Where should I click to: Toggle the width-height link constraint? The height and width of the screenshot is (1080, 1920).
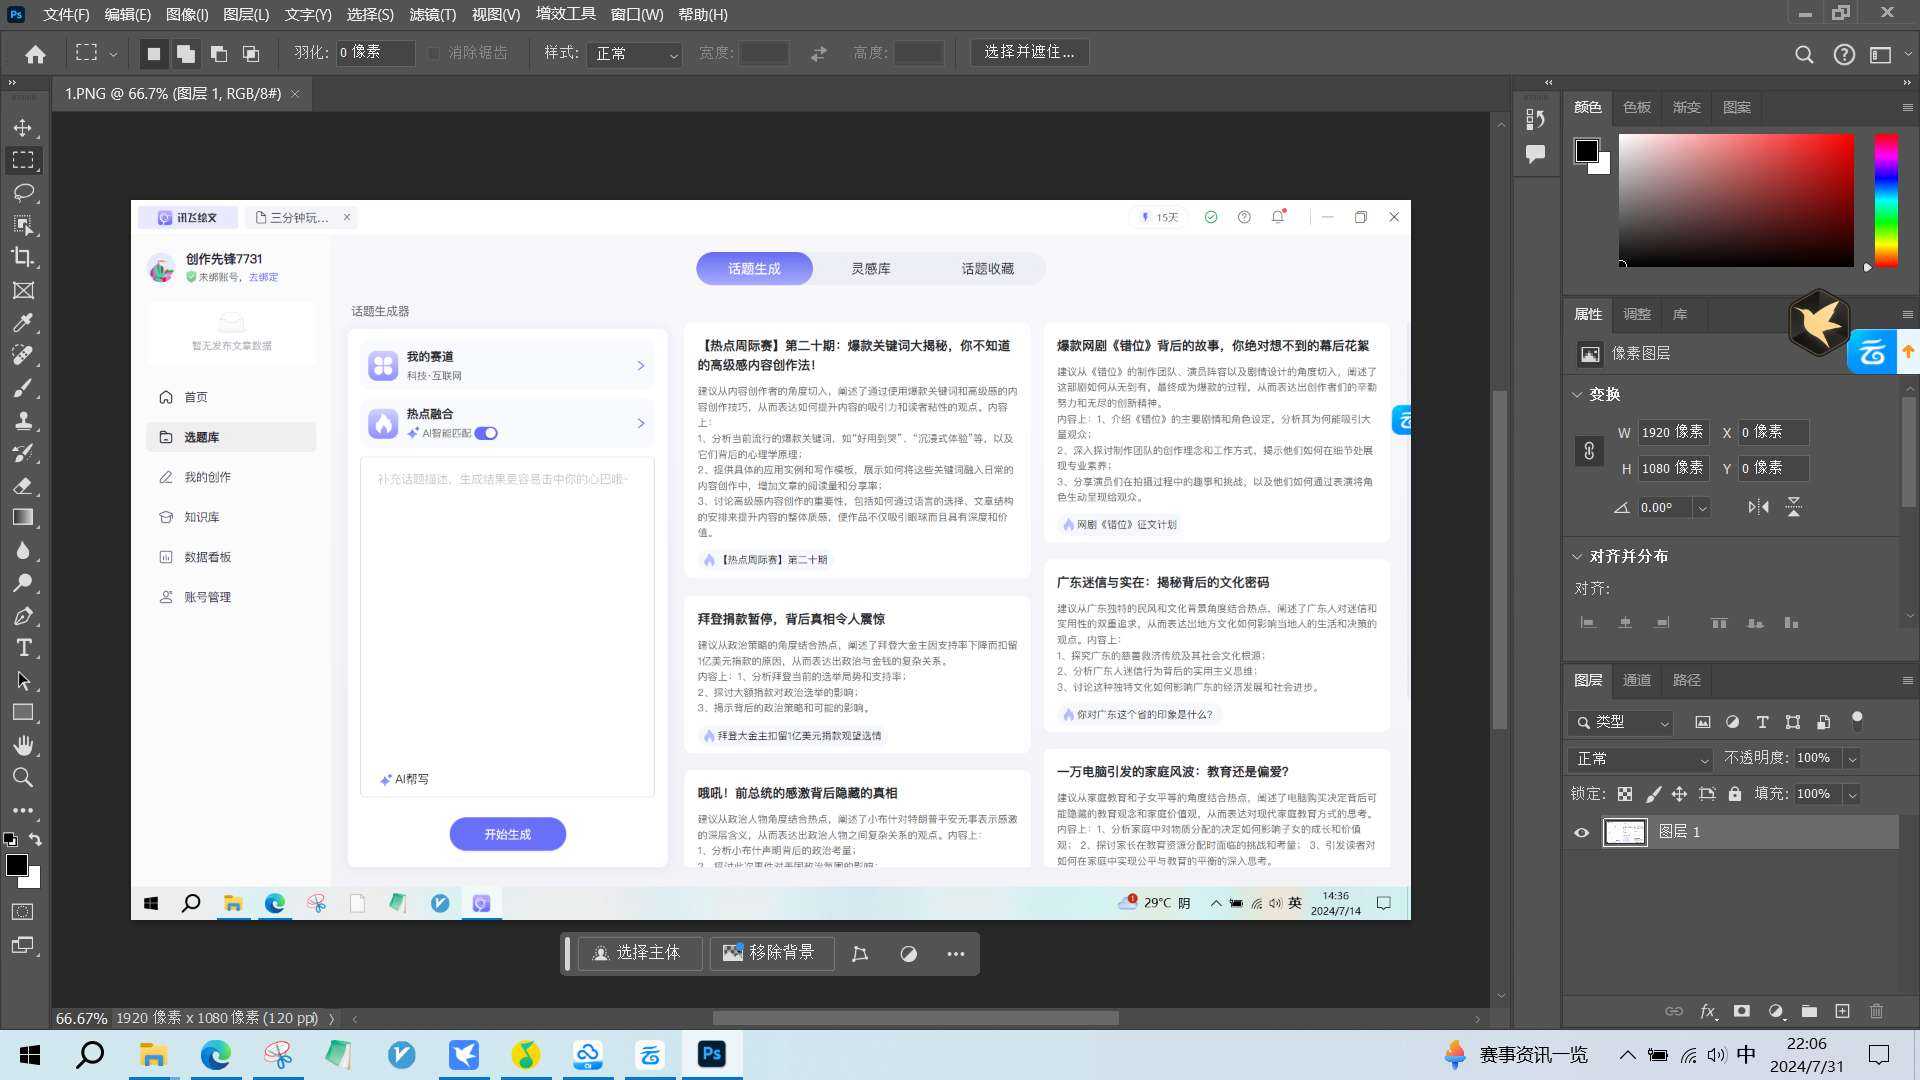click(1589, 451)
